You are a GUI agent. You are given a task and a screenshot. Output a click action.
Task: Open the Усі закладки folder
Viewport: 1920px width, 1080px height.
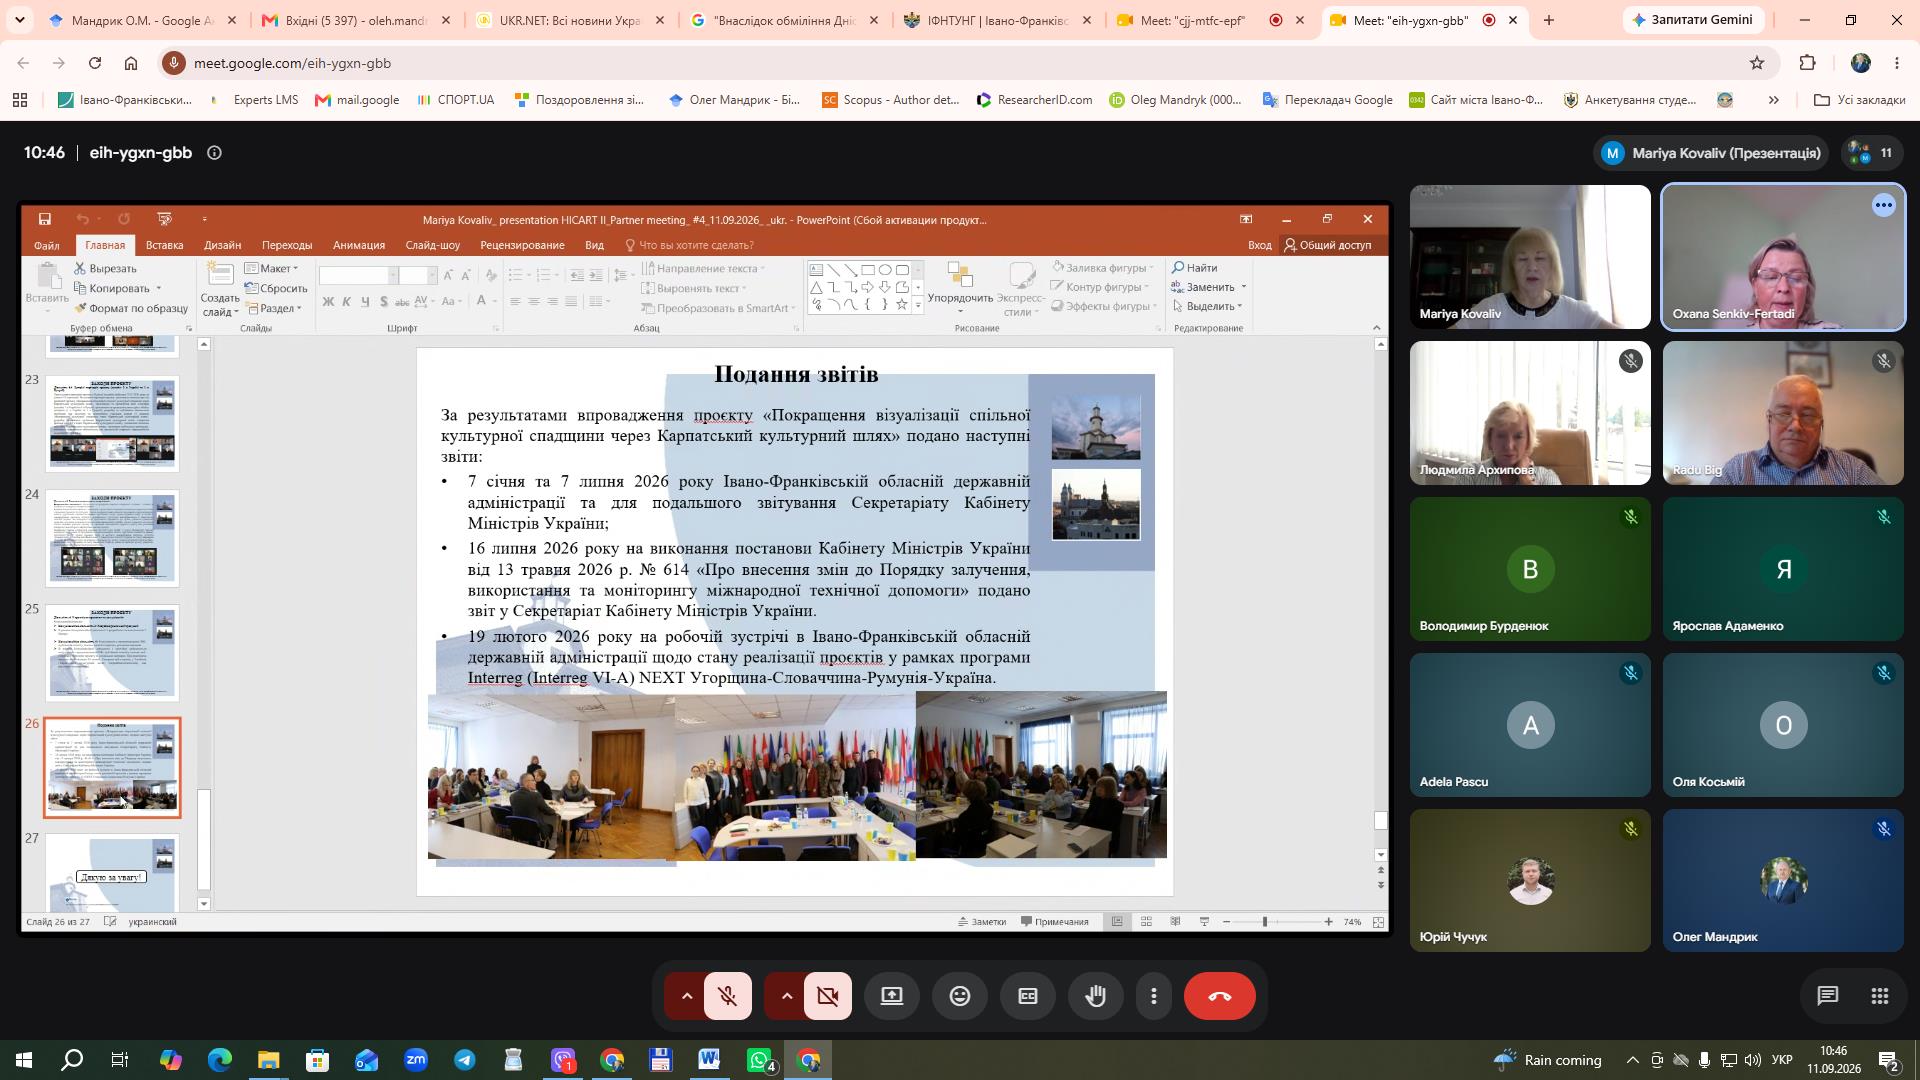[x=1860, y=100]
